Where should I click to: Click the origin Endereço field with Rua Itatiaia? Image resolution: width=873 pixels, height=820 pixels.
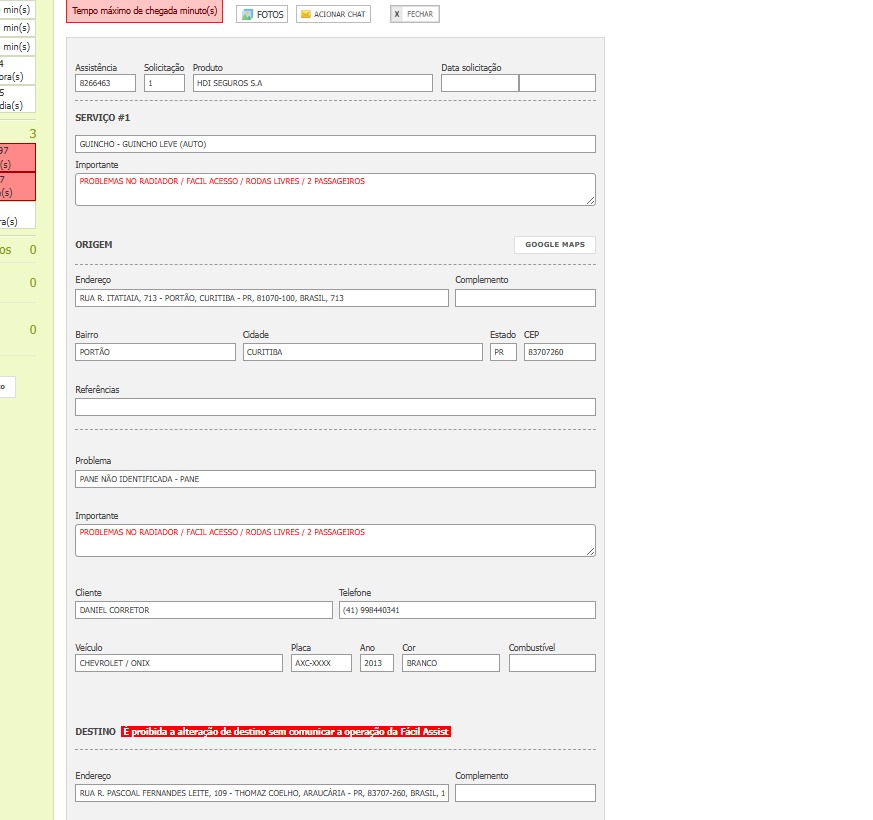click(261, 298)
